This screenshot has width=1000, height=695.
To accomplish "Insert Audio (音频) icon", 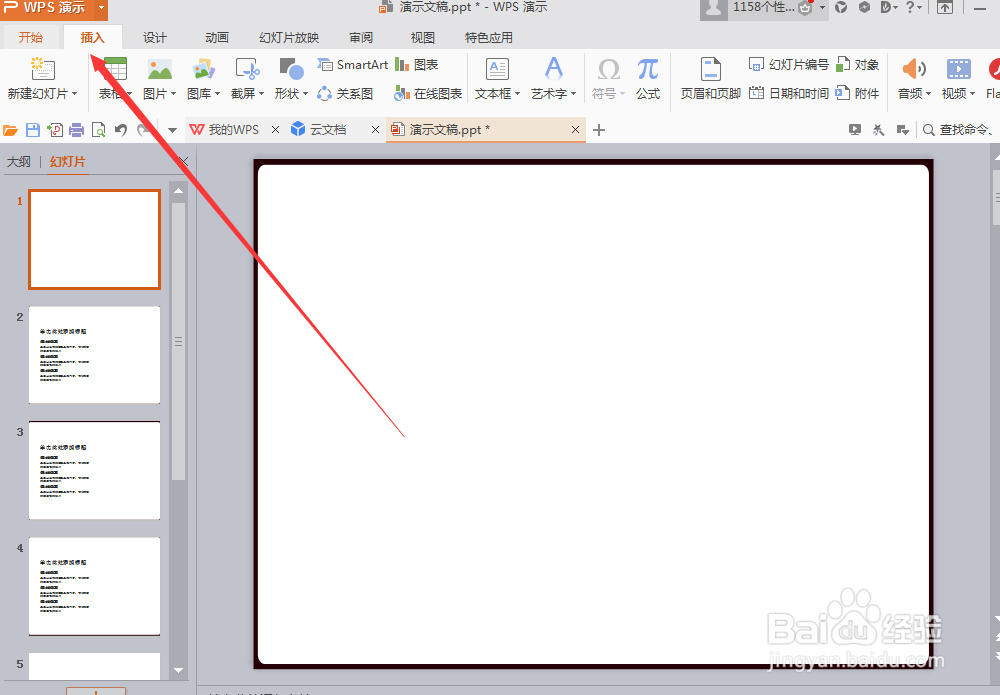I will coord(914,69).
